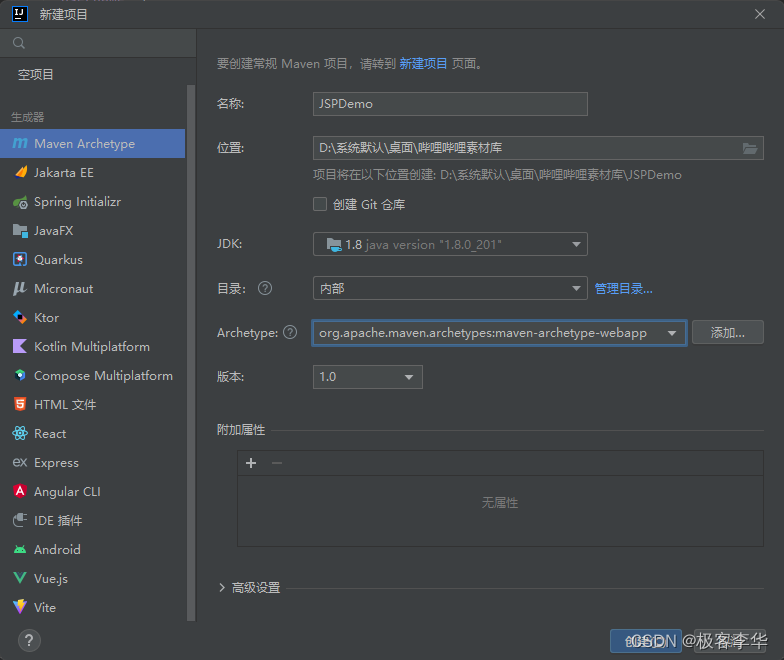This screenshot has width=784, height=660.
Task: Show help for Archetype field
Action: (290, 332)
